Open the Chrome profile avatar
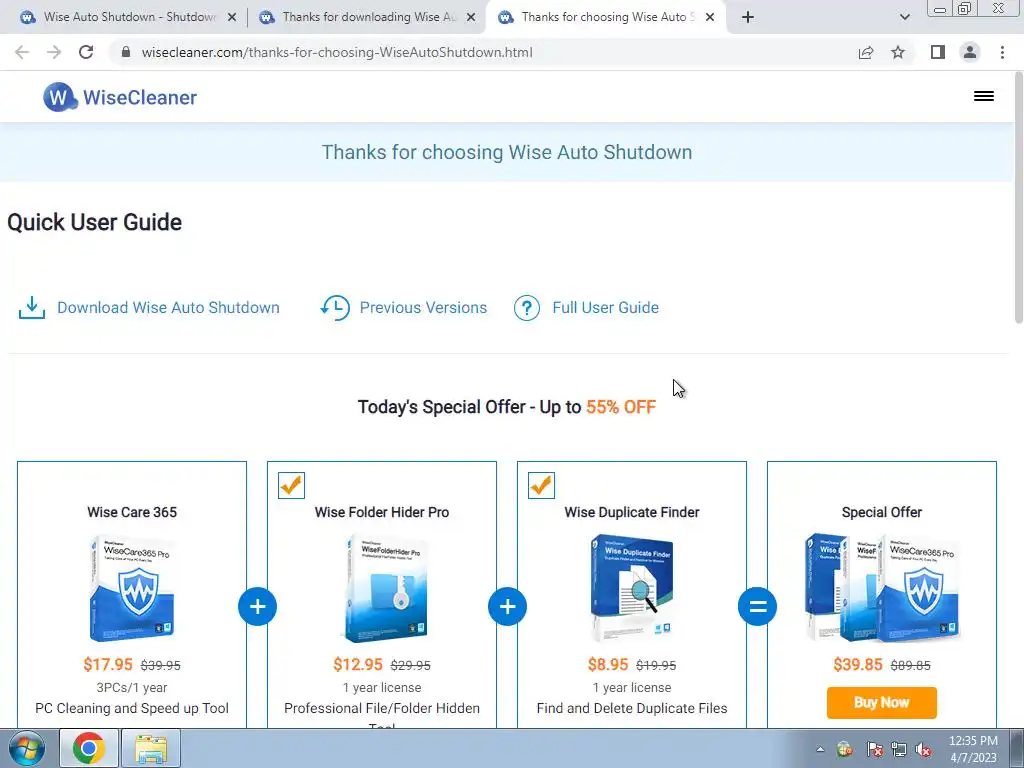The image size is (1024, 768). tap(970, 52)
